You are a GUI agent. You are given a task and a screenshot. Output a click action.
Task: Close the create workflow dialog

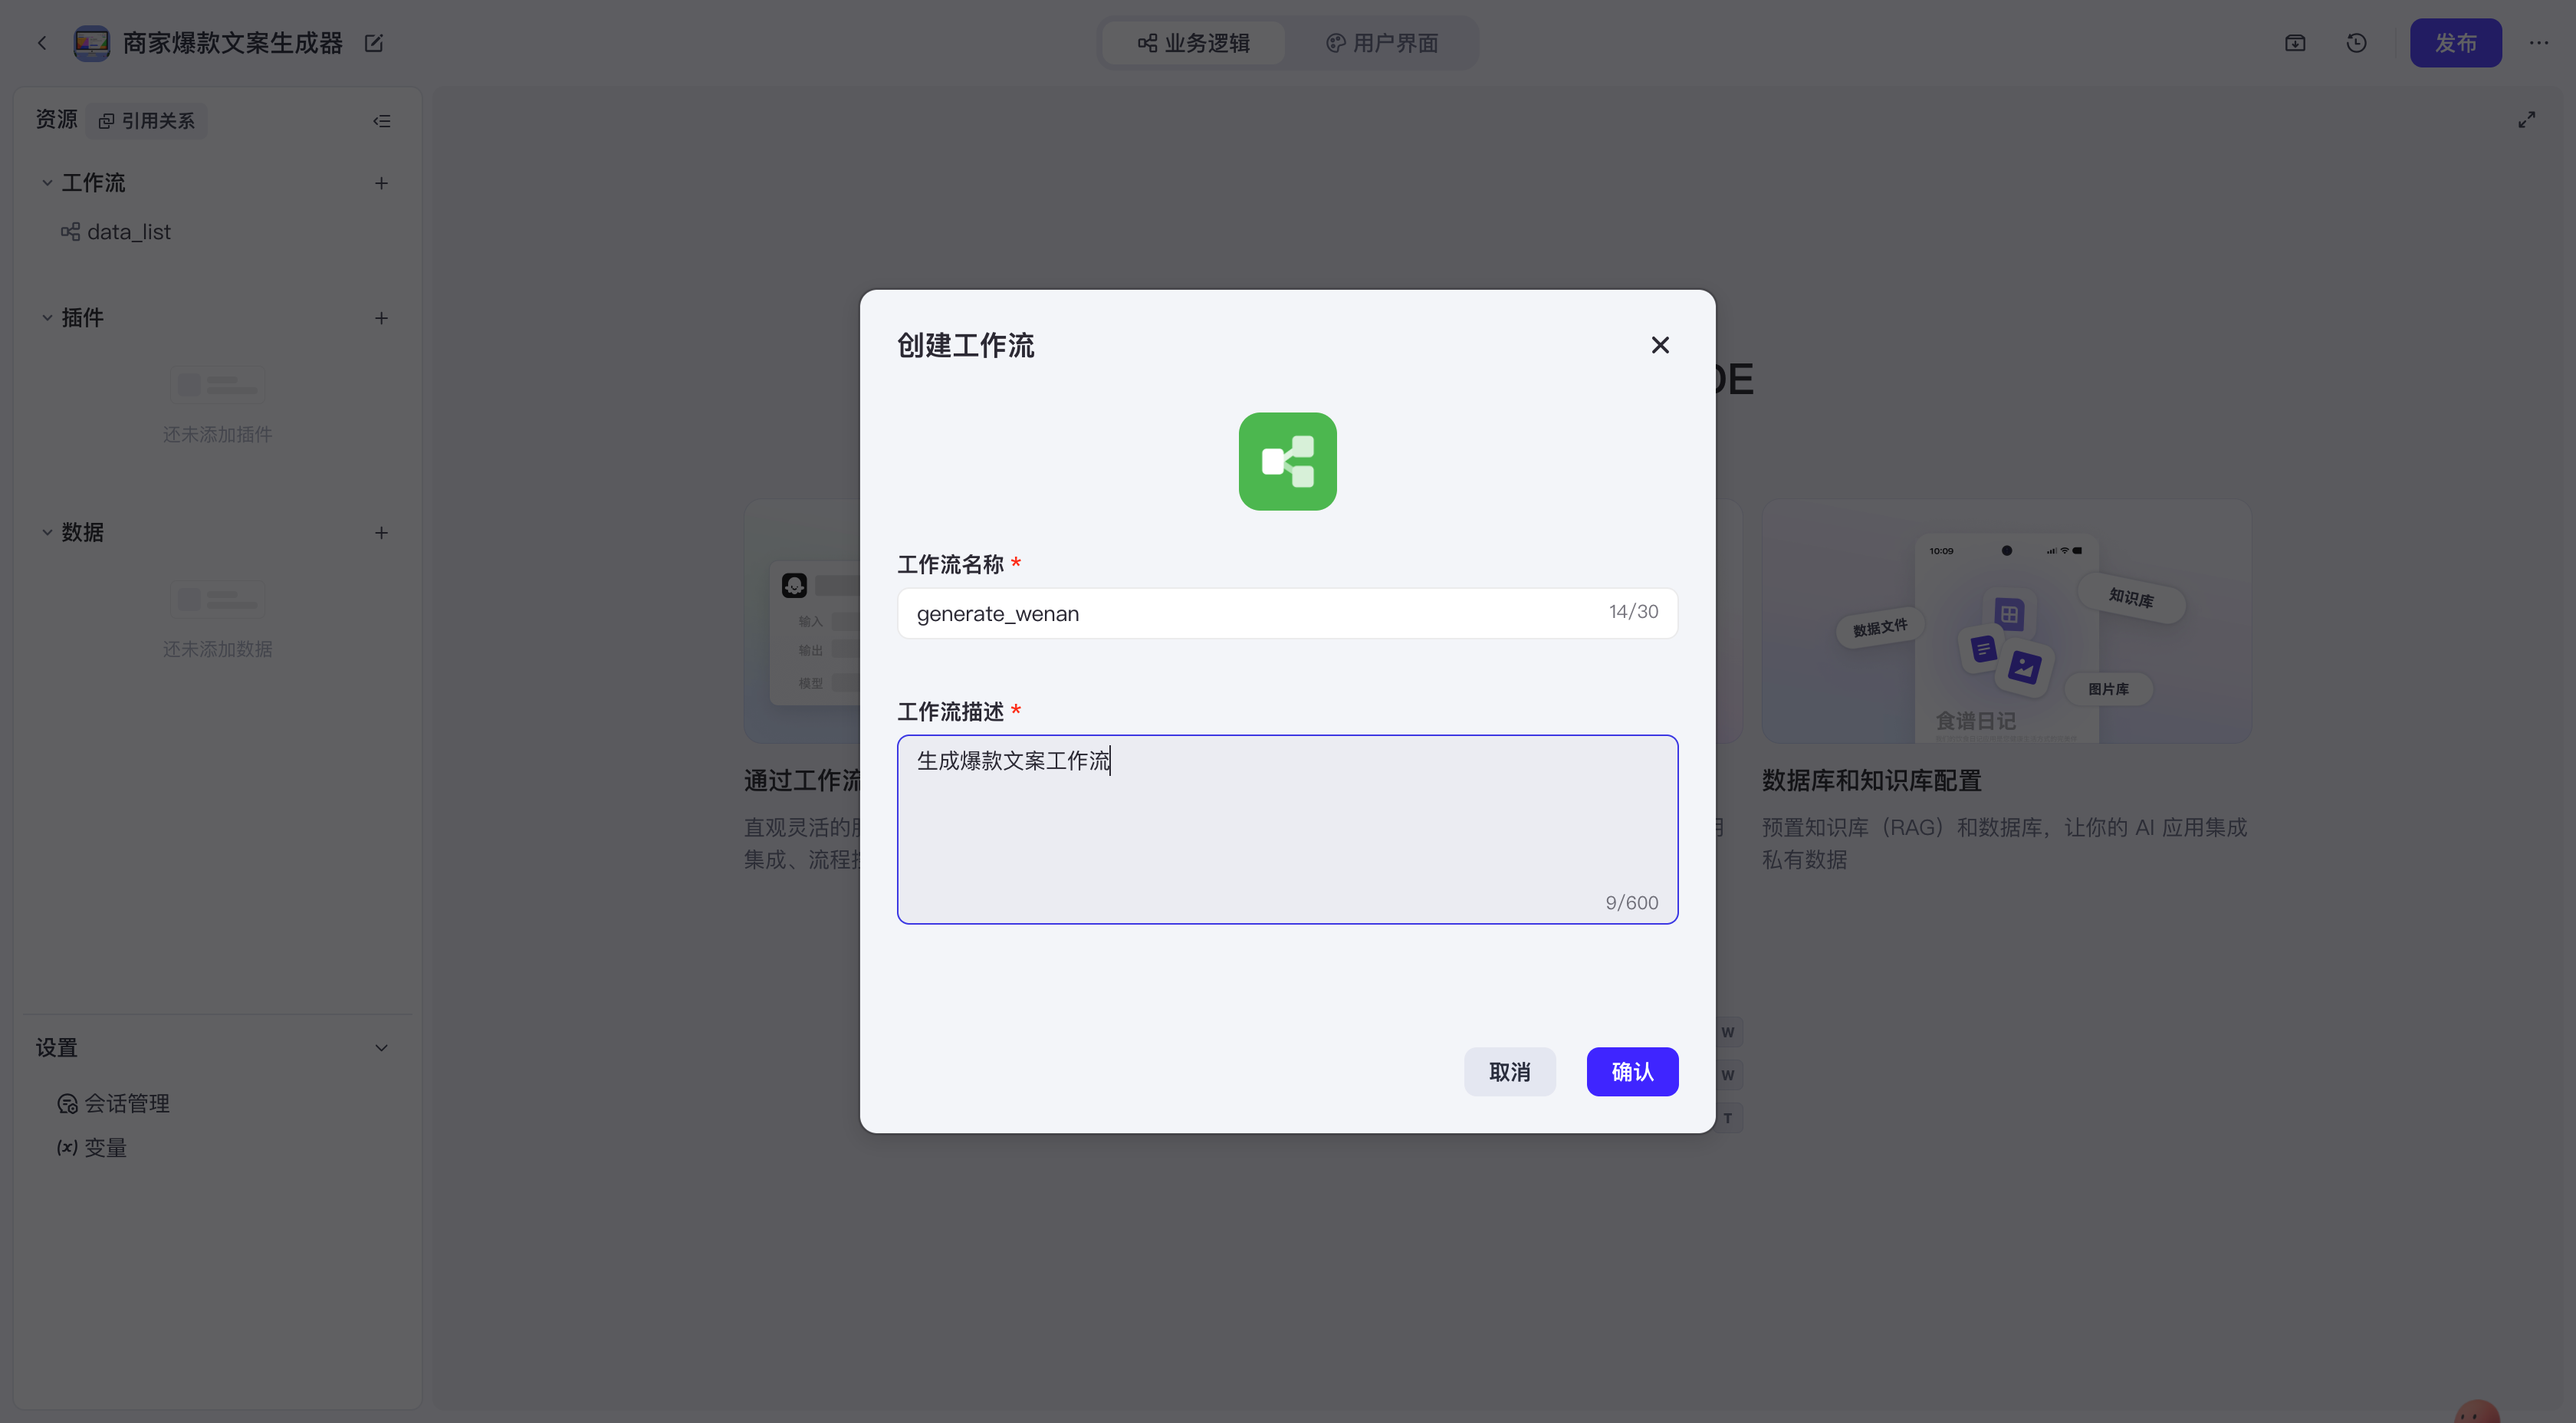tap(1659, 345)
